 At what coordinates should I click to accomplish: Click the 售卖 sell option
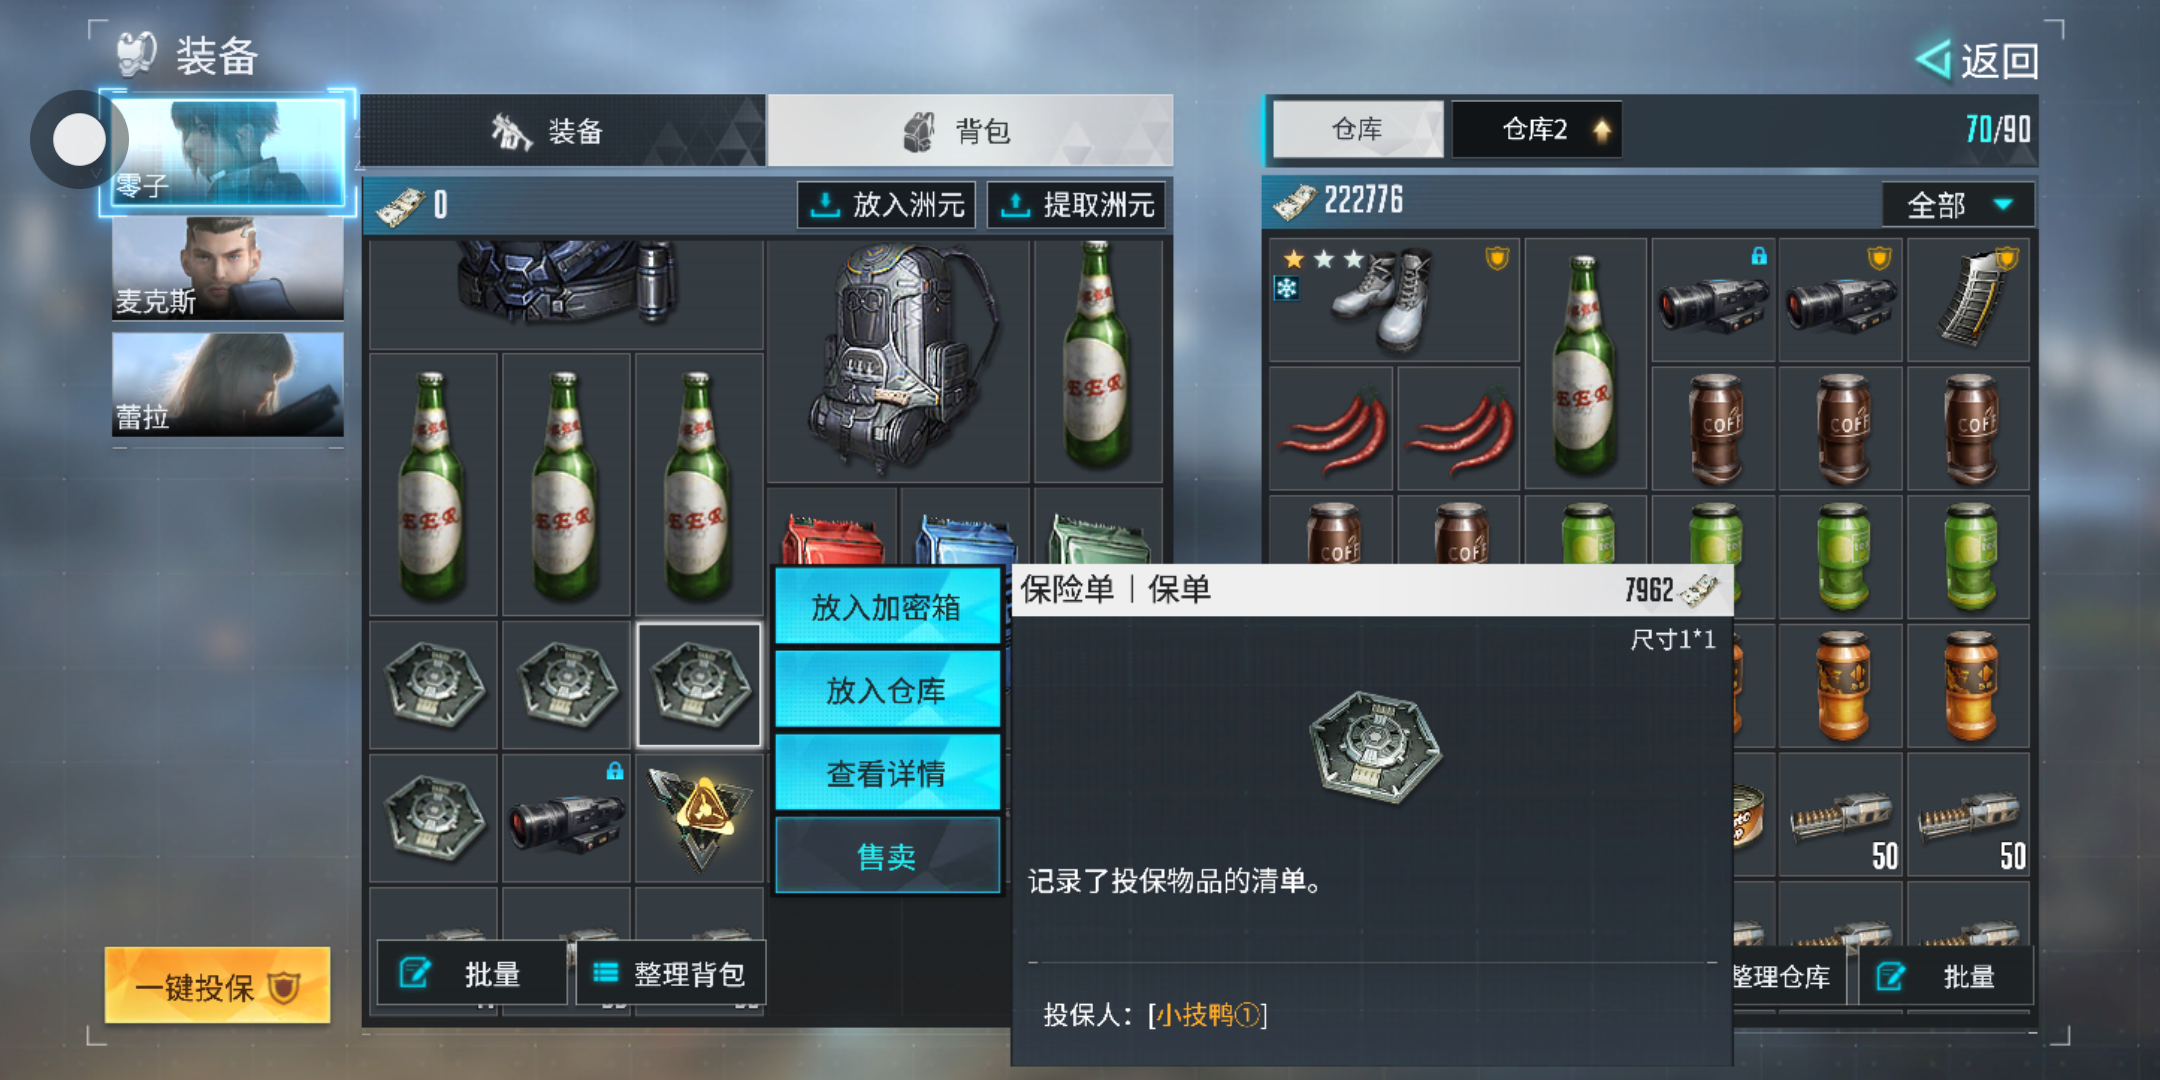coord(887,856)
